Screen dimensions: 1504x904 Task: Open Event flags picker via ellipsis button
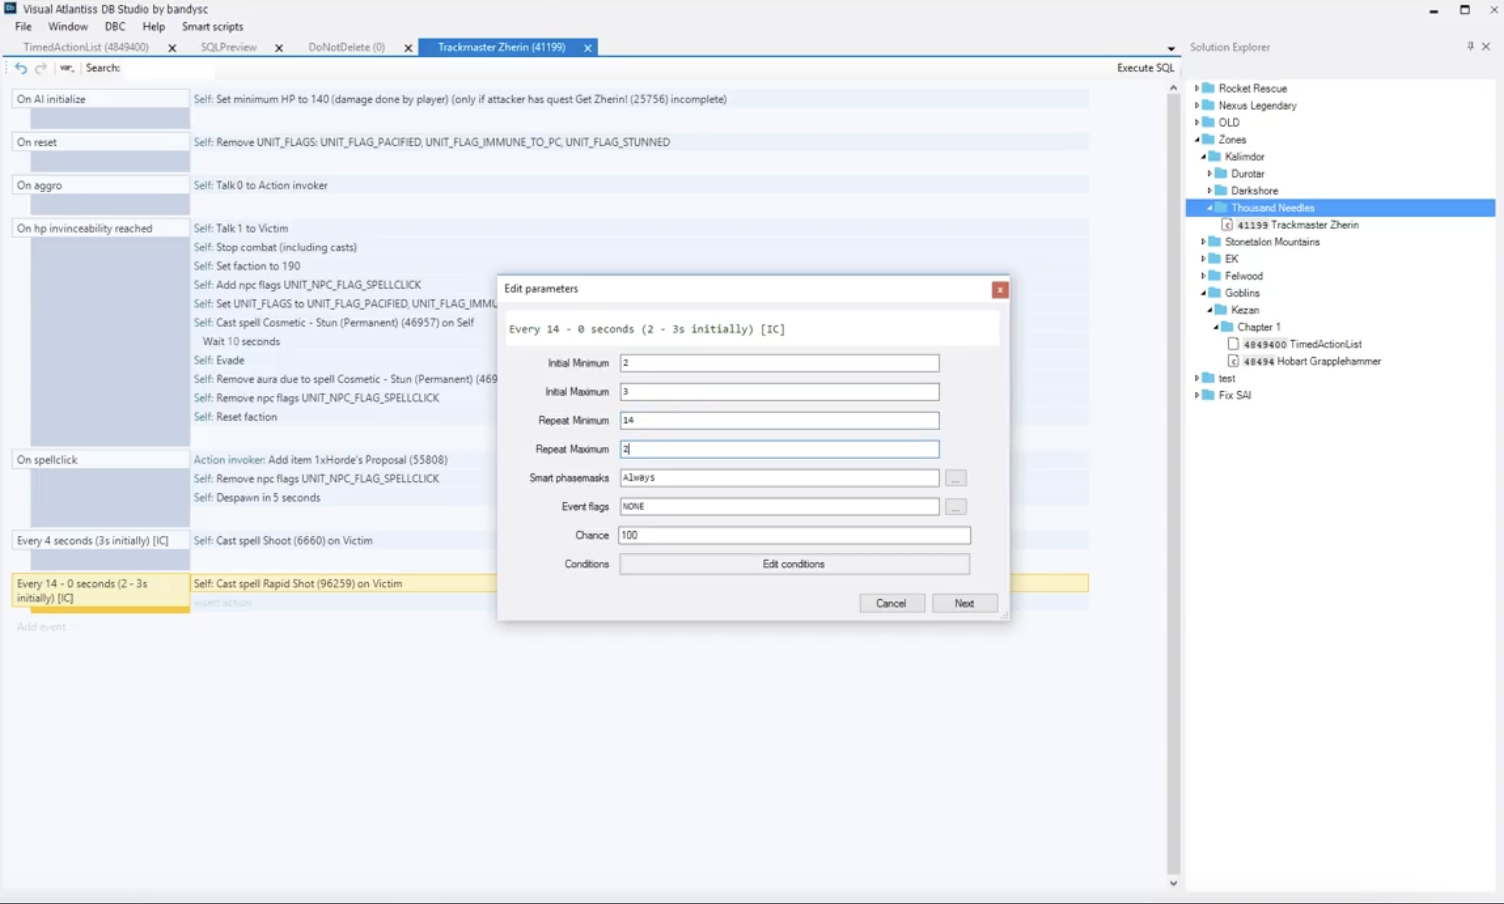coord(956,506)
